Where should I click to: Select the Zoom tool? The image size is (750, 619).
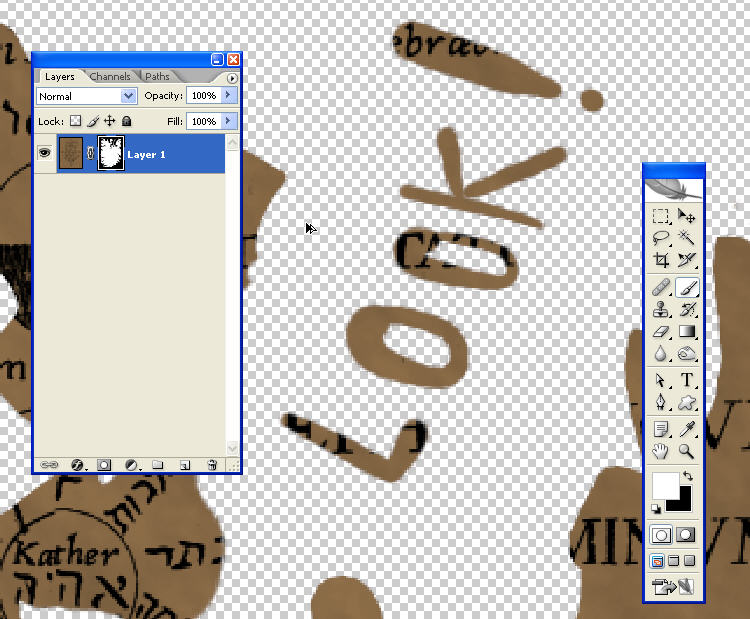coord(687,451)
